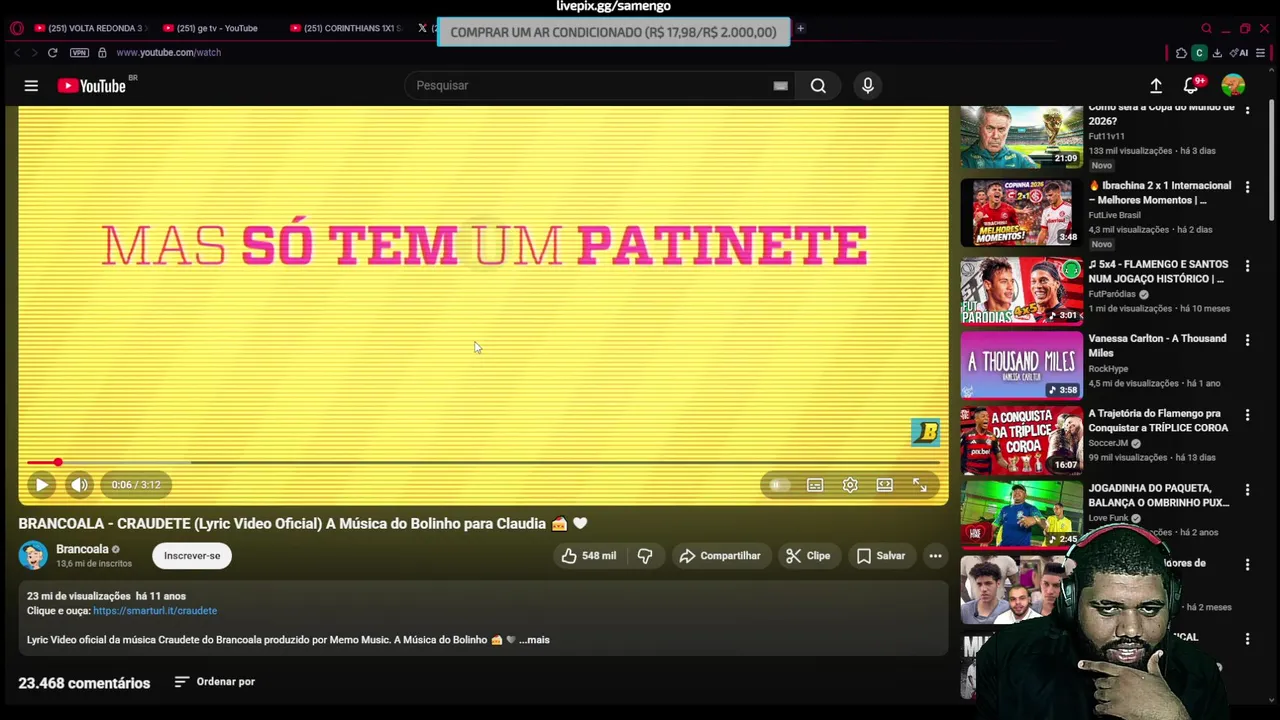Open Ordenar por comments sort menu

(x=215, y=682)
